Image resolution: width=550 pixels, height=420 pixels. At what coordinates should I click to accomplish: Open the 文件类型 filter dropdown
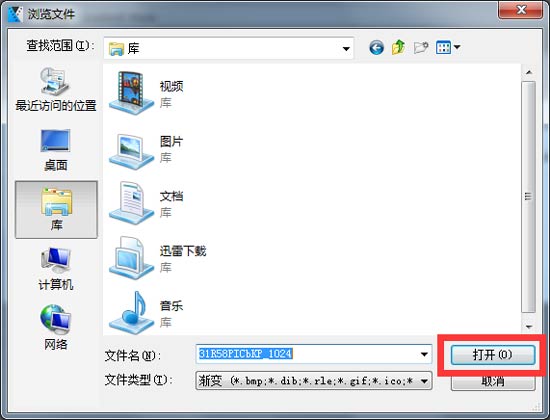[314, 381]
